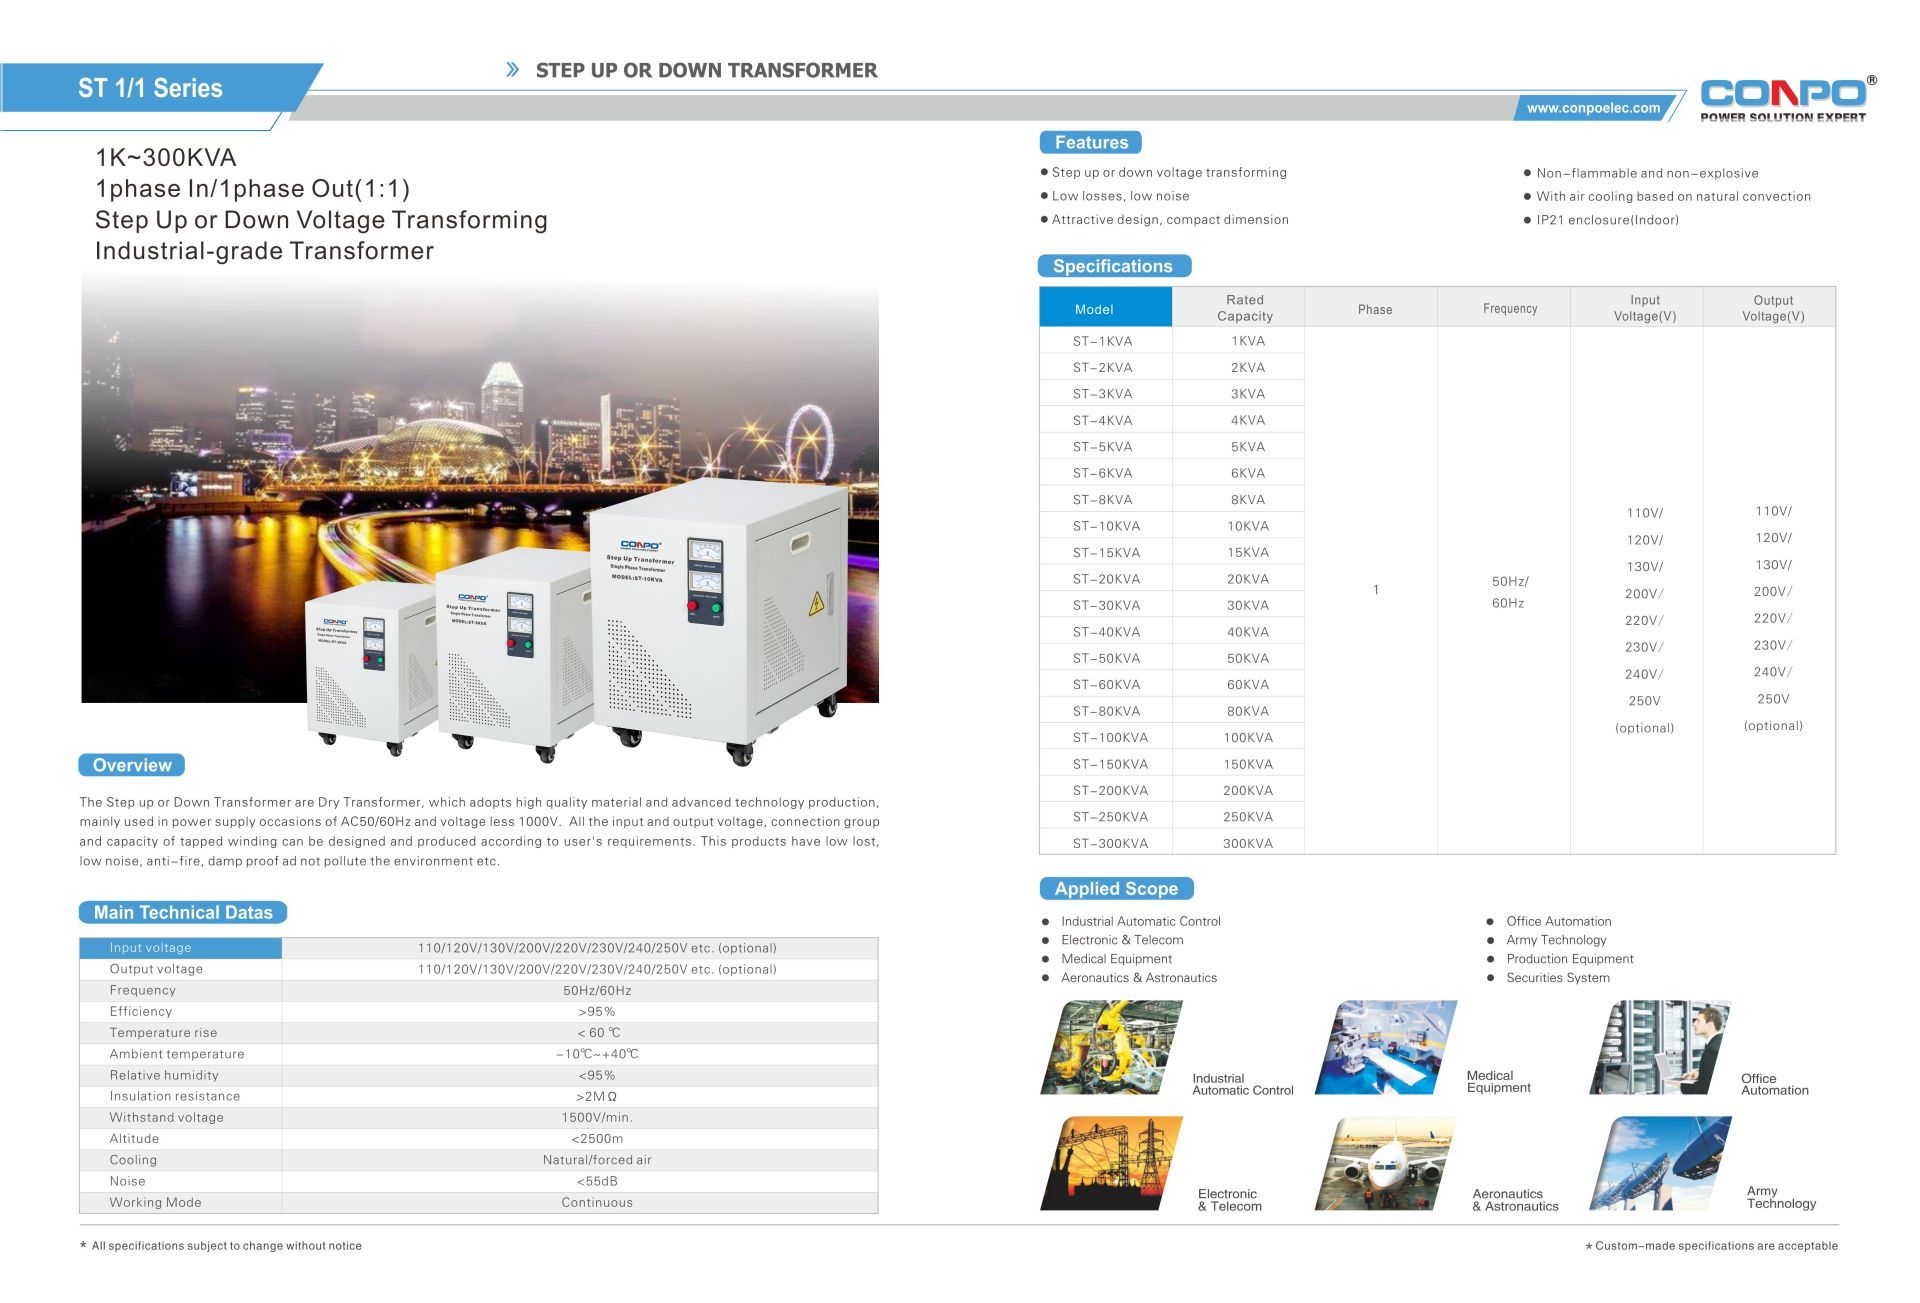This screenshot has width=1920, height=1303.
Task: Click the custom-made specifications footnote
Action: coord(1711,1246)
